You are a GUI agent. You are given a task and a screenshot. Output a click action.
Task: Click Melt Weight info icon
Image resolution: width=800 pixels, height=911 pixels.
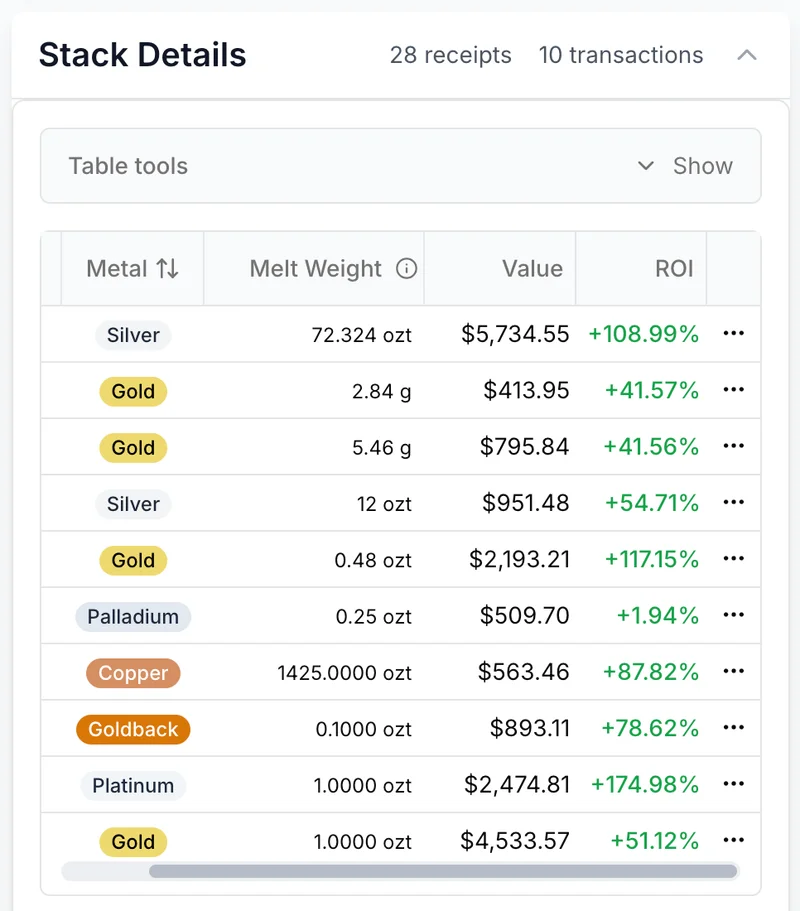coord(406,269)
